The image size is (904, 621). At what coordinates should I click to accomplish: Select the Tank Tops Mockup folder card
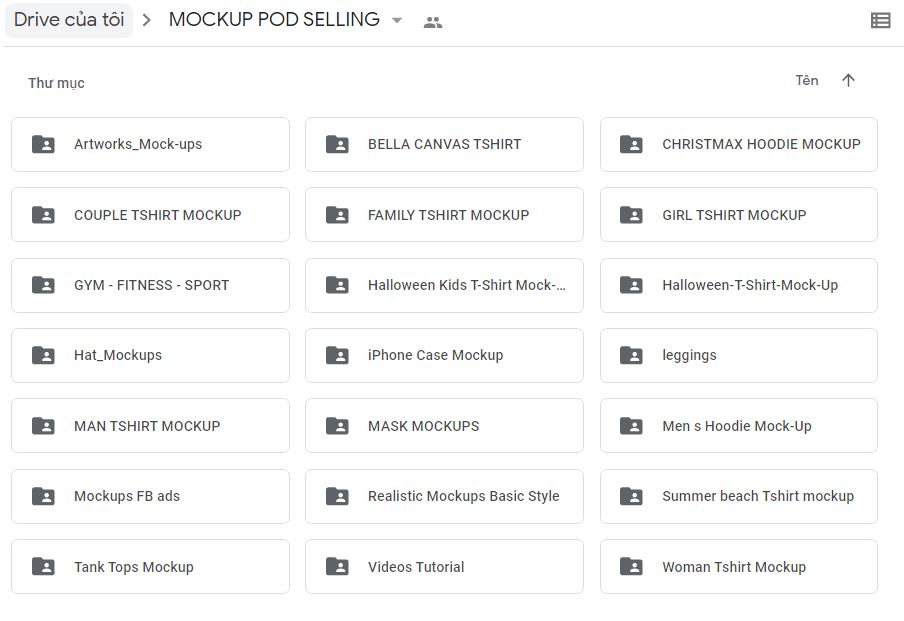point(148,566)
